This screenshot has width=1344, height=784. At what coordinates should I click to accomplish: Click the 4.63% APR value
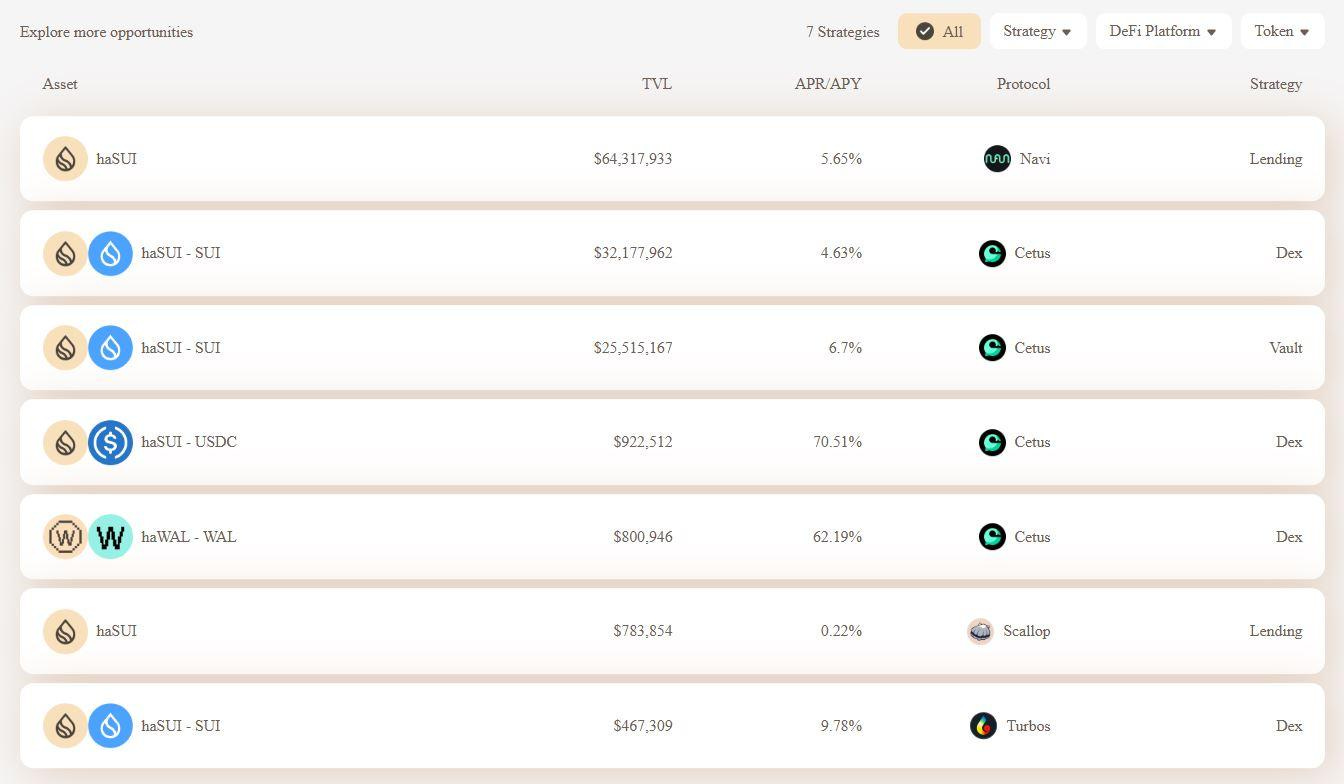[841, 253]
